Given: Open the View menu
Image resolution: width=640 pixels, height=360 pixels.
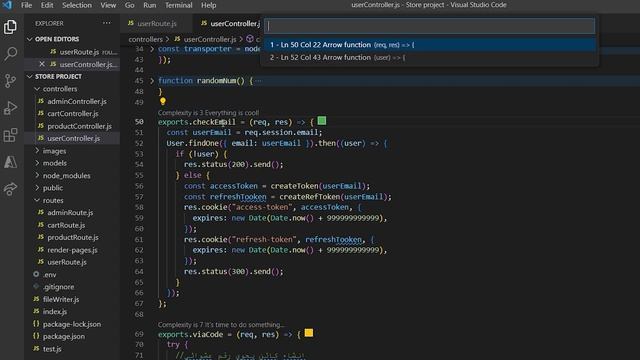Looking at the screenshot, I should tap(108, 5).
